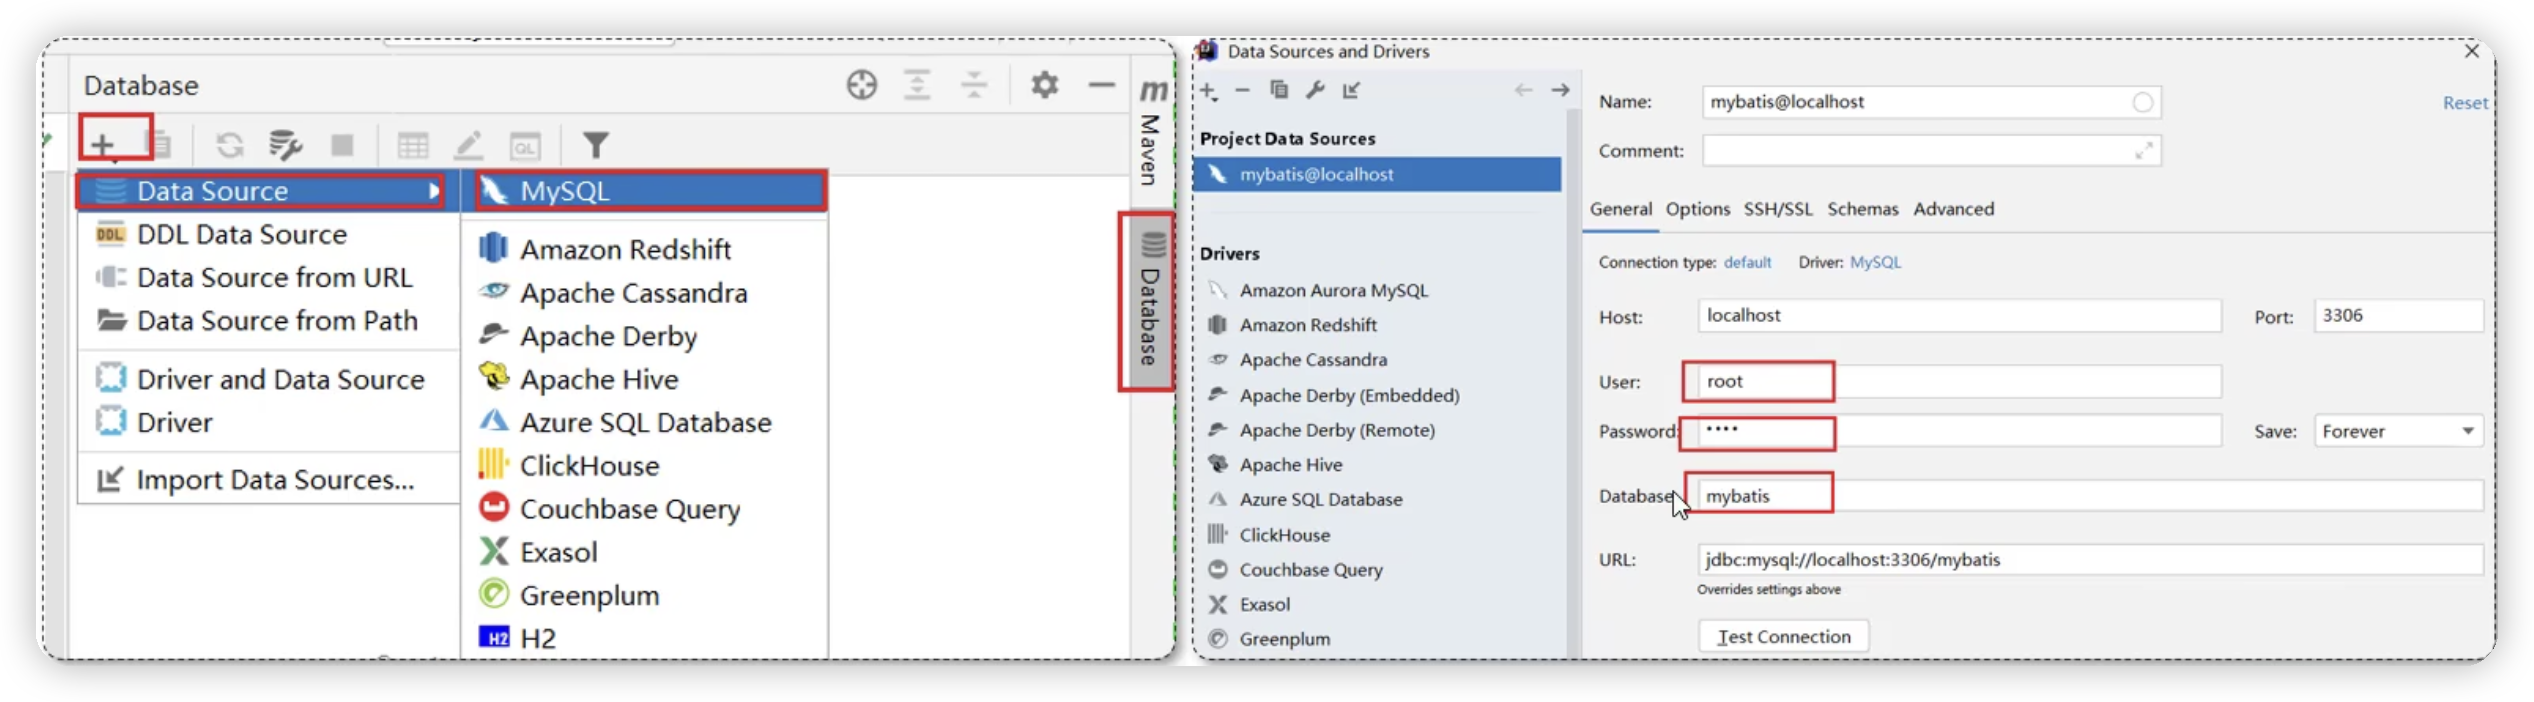Choose DDL Data Source menu entry

(x=268, y=234)
